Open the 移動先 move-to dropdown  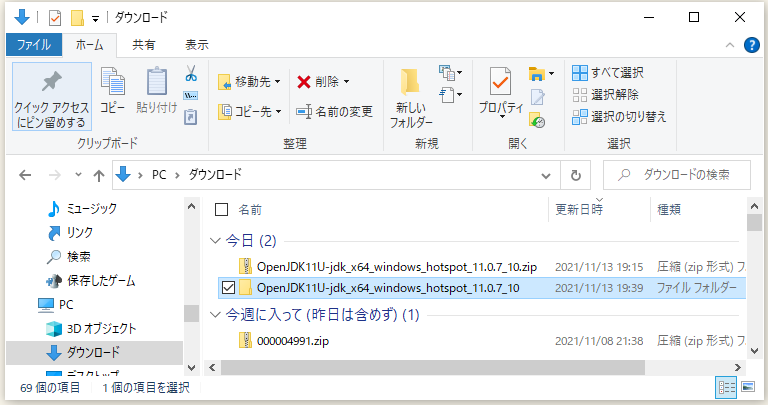(250, 81)
